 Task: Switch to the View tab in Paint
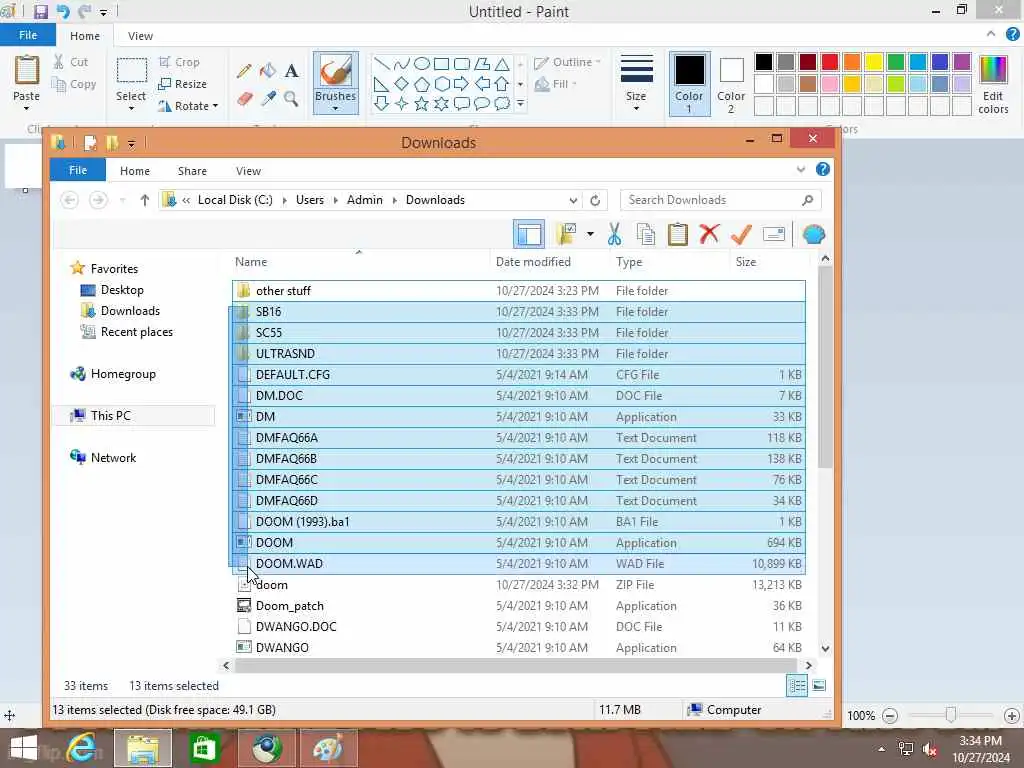point(140,36)
